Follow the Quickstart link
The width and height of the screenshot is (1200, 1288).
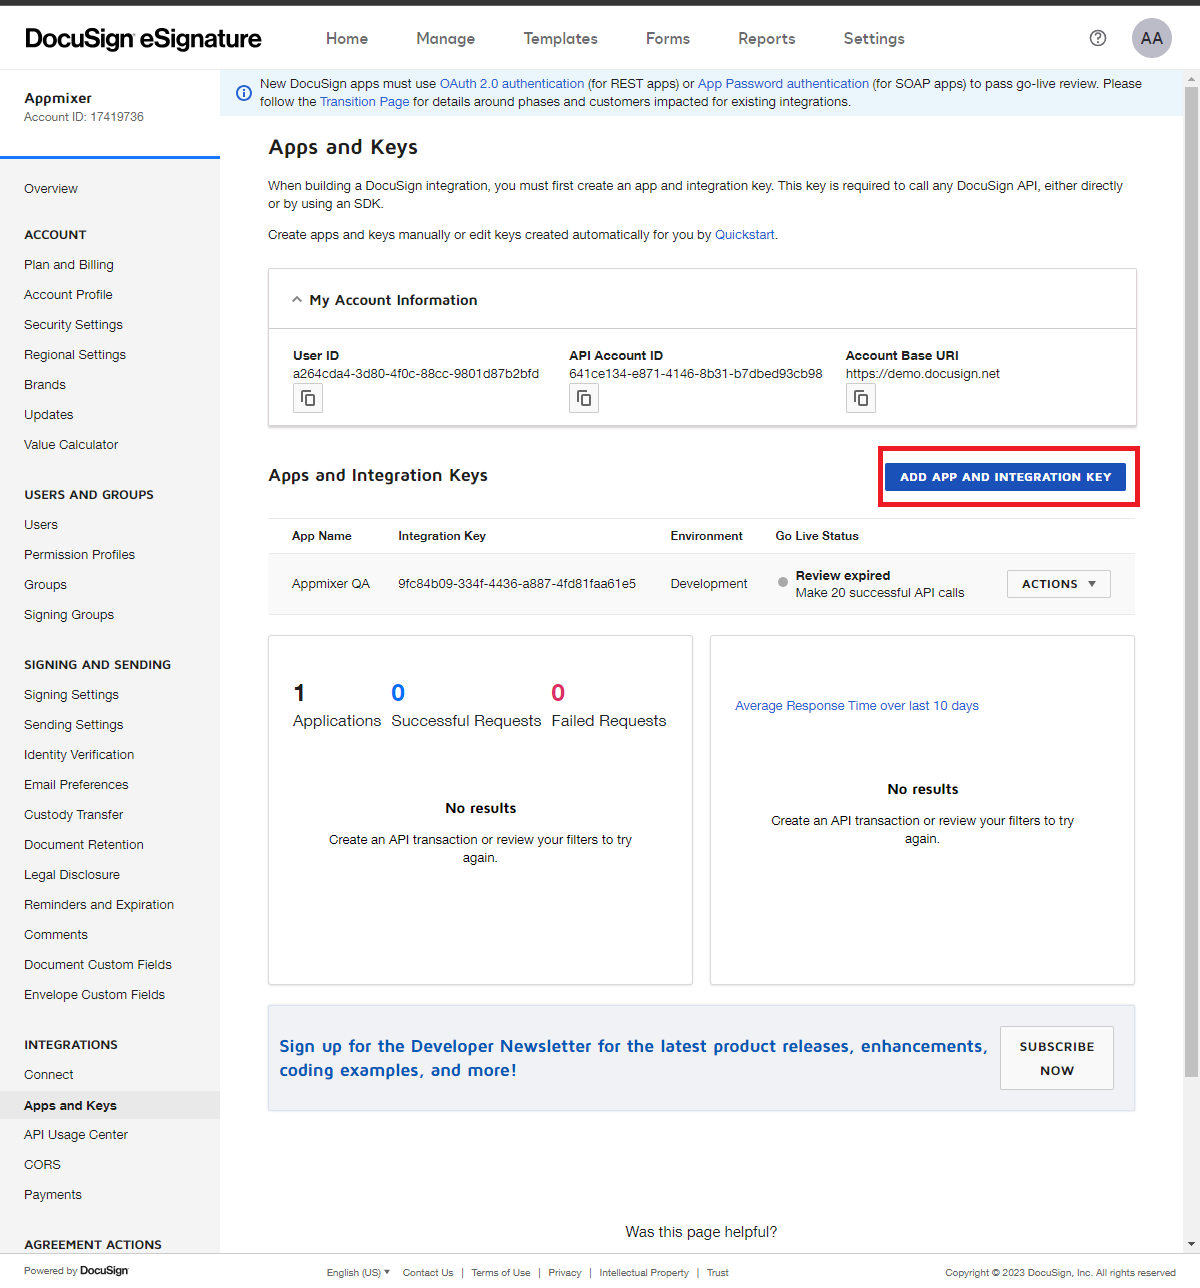[744, 235]
